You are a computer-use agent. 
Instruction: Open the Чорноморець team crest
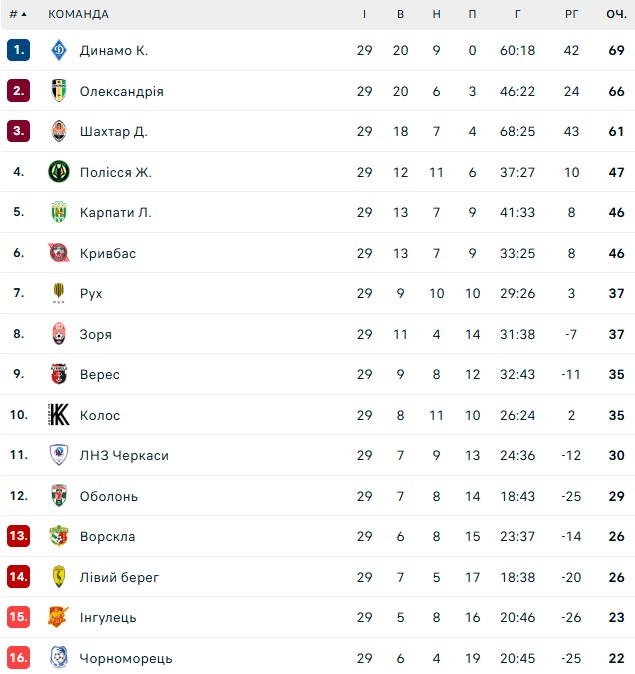pos(59,657)
